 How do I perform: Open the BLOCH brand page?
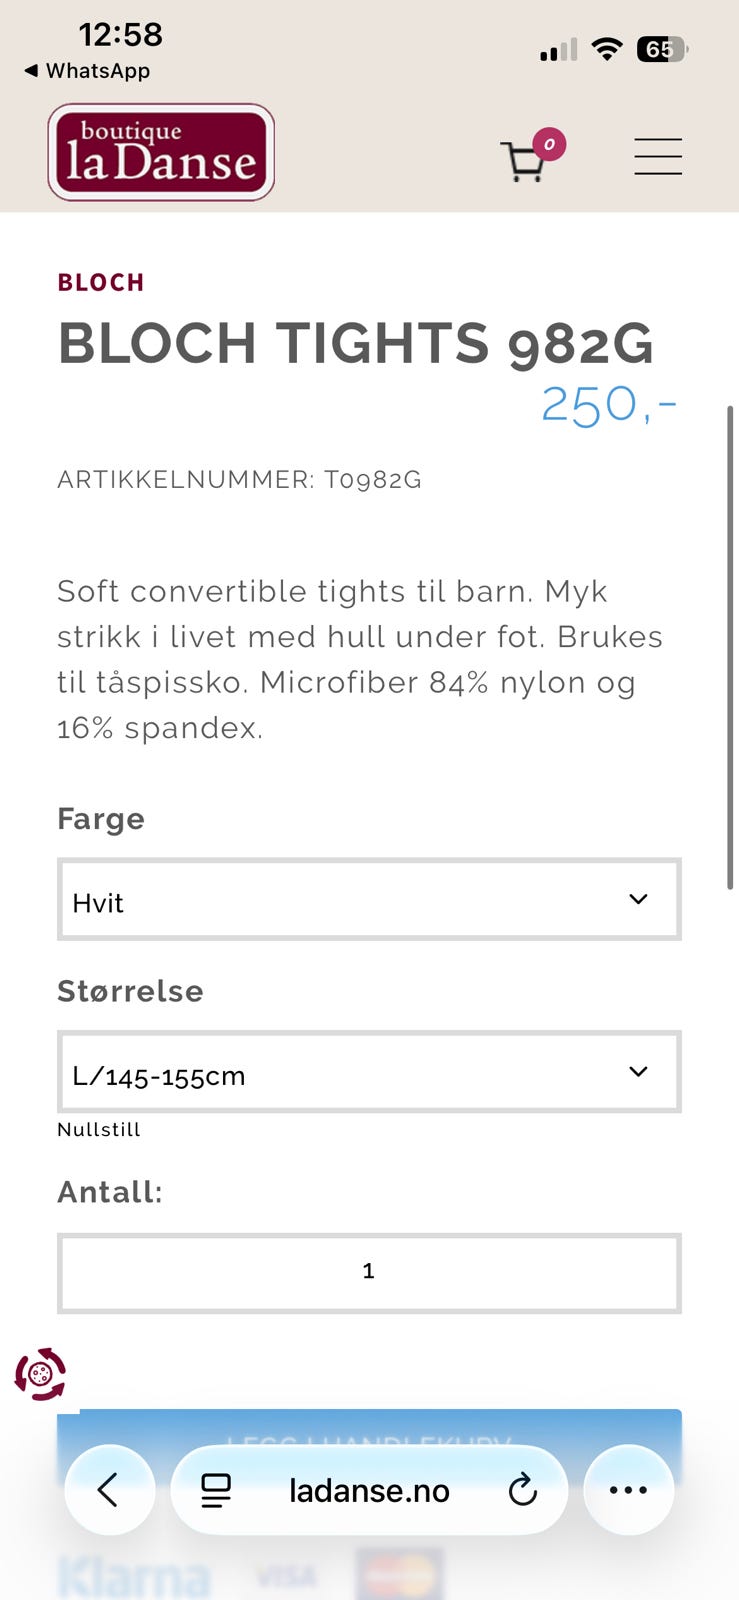[x=100, y=282]
